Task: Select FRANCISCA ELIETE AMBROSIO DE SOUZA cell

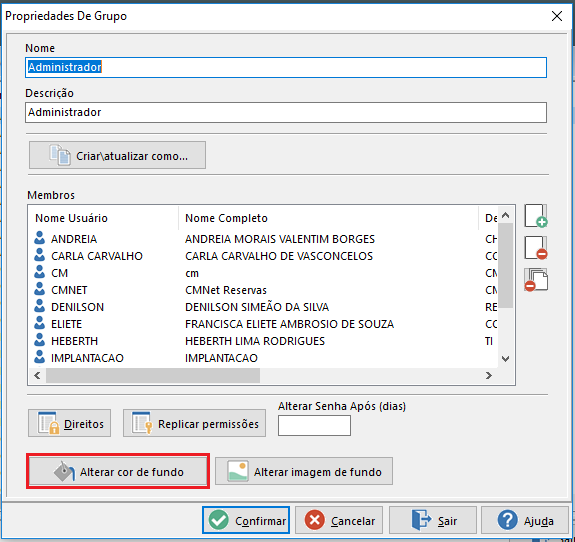Action: coord(289,324)
